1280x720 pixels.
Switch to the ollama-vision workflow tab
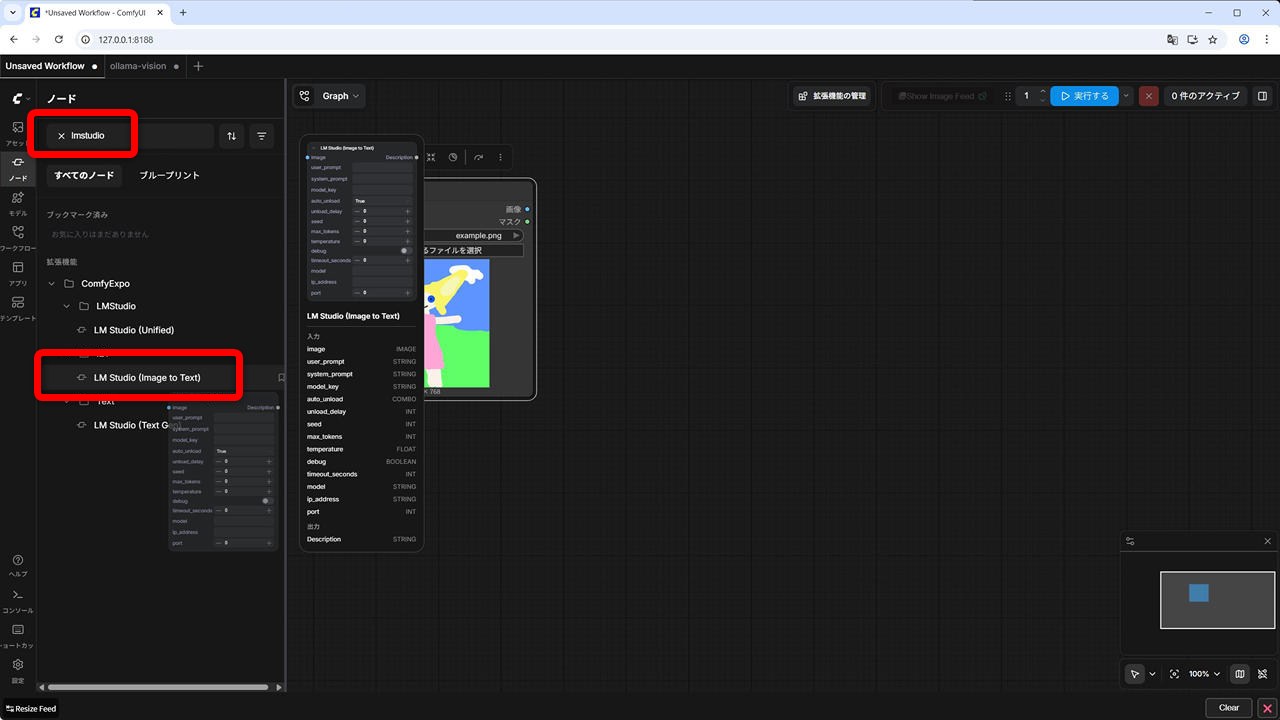(x=137, y=66)
